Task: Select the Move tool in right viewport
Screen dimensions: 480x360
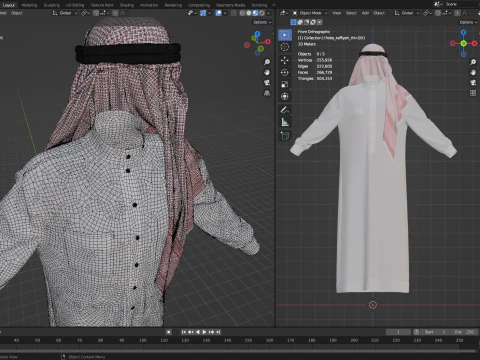Action: click(285, 60)
